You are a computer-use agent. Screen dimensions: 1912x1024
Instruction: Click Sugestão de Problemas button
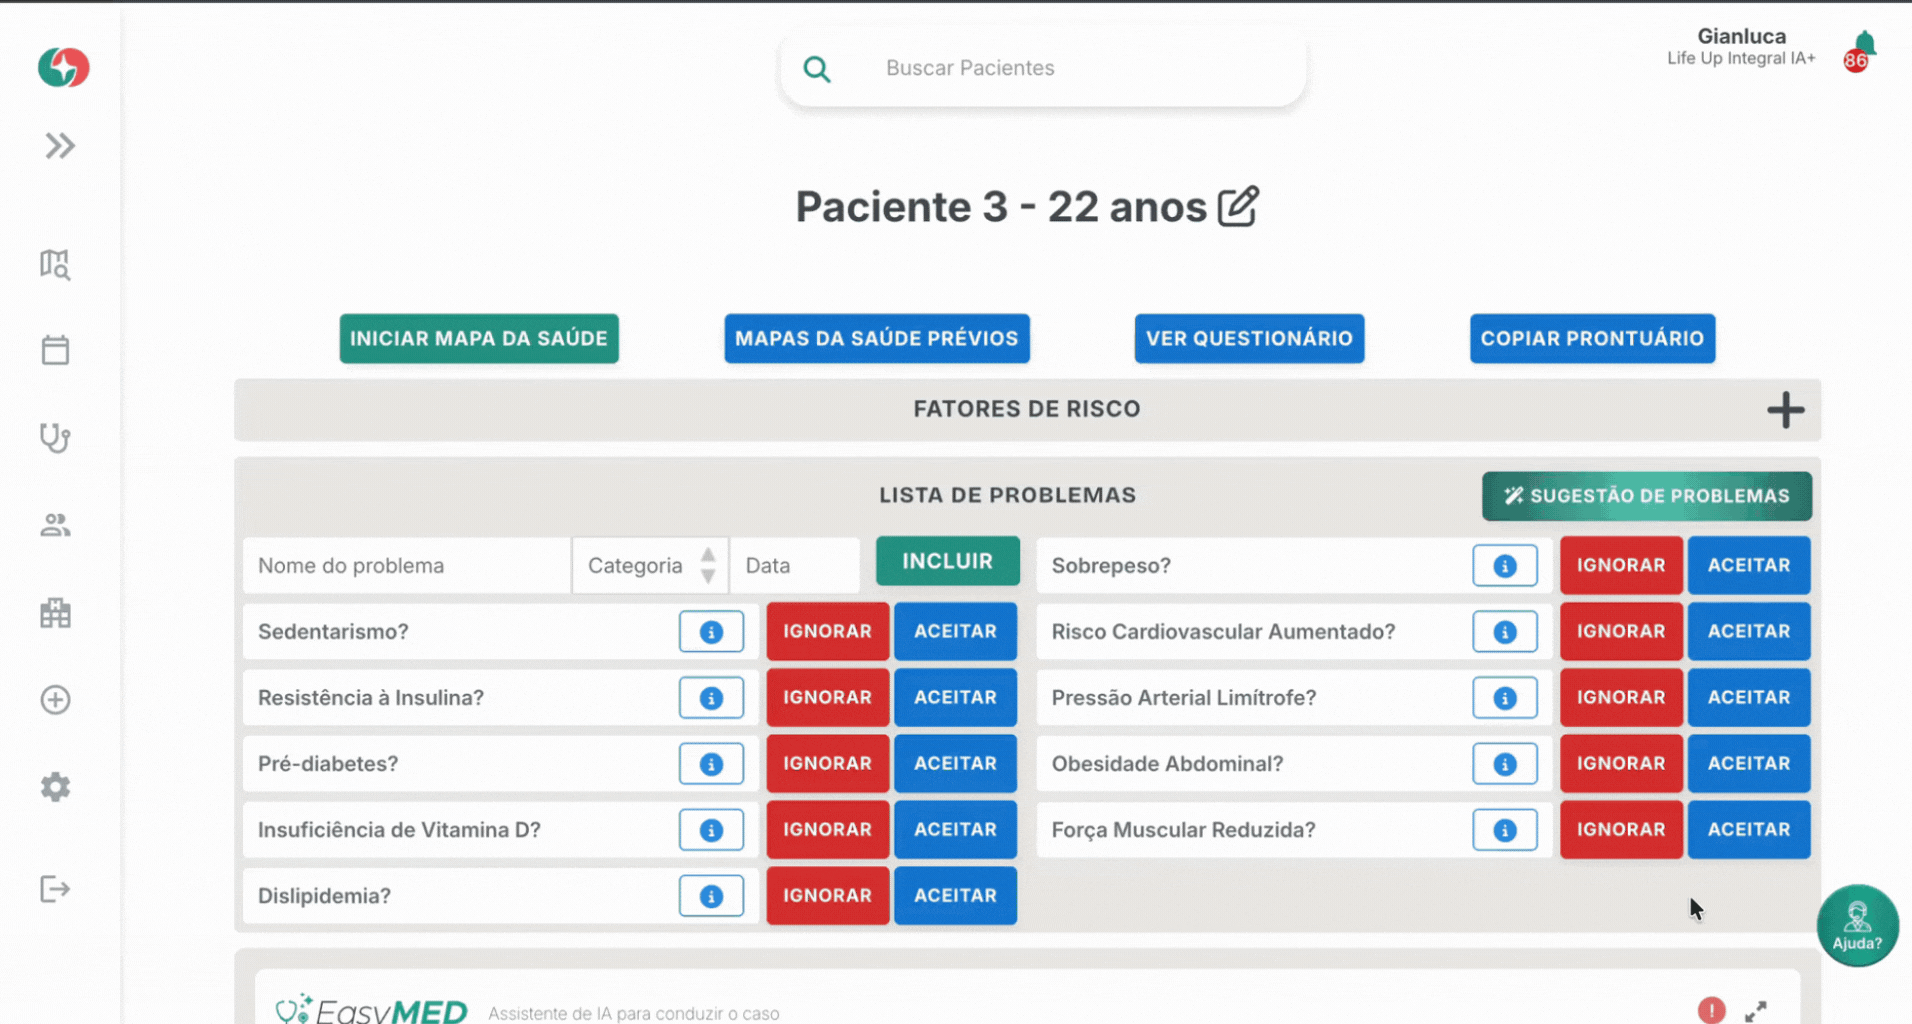coord(1646,496)
